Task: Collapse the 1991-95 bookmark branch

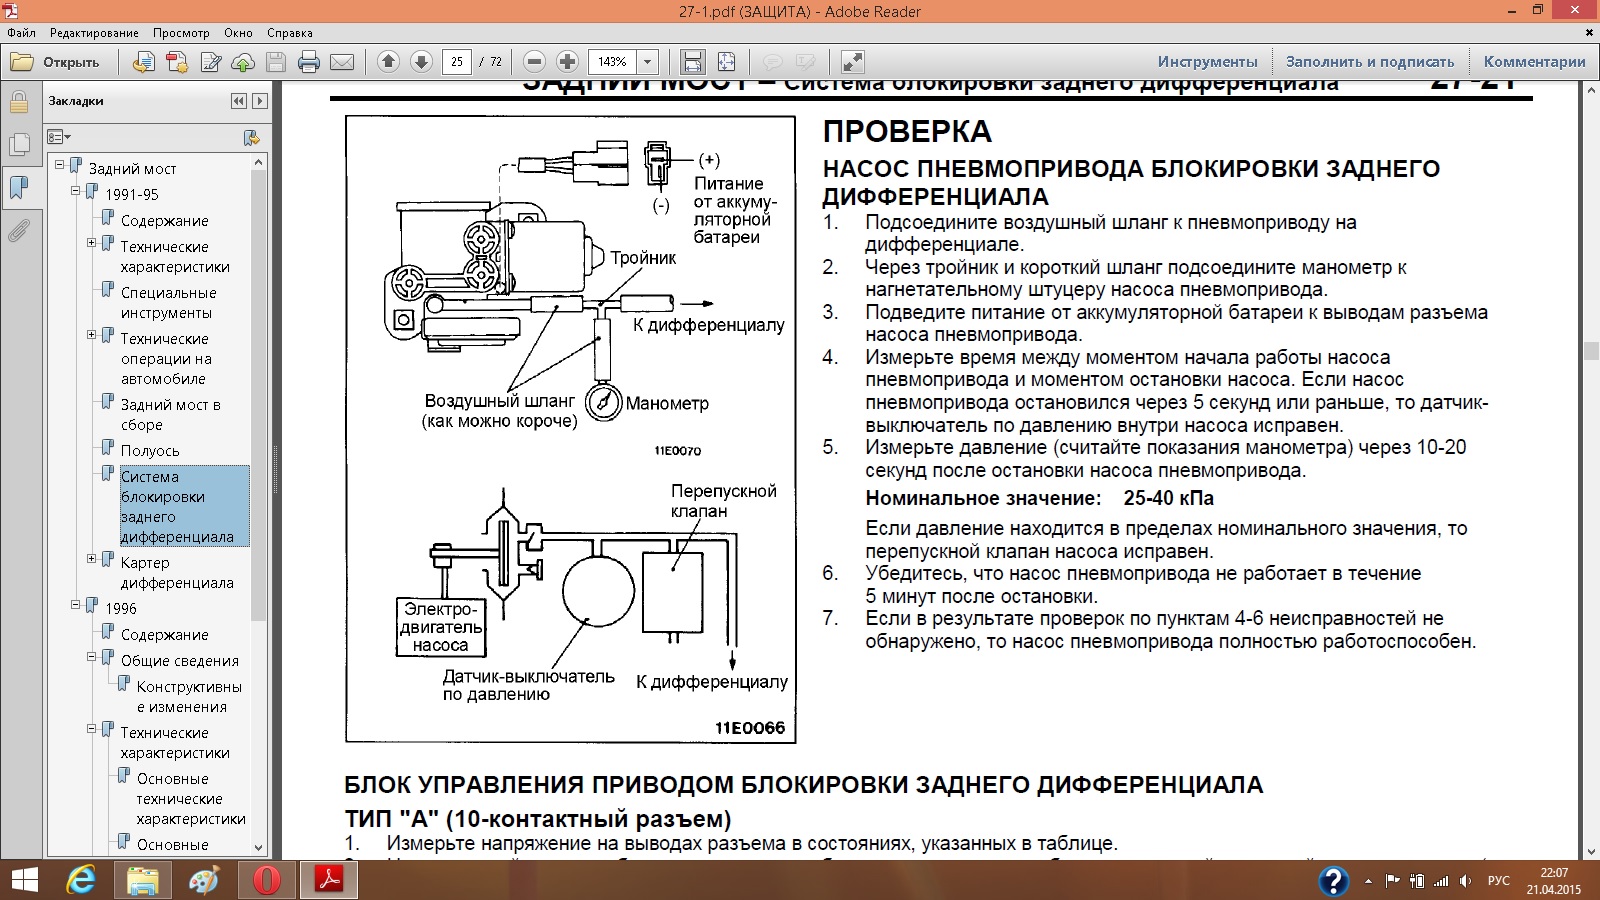Action: [x=76, y=191]
